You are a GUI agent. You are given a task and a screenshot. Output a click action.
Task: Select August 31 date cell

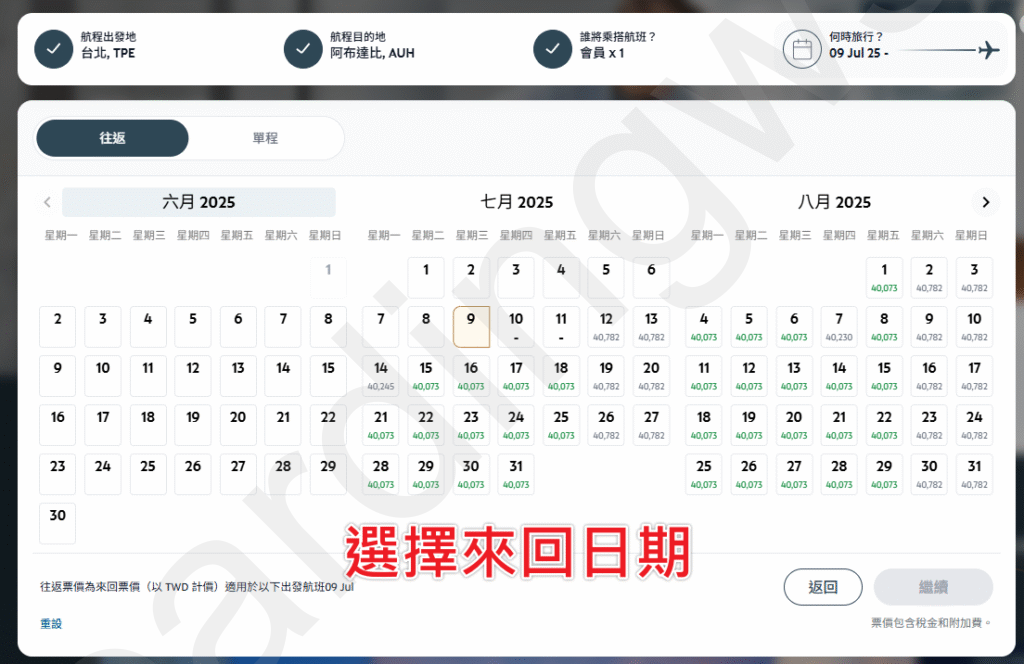[x=974, y=474]
